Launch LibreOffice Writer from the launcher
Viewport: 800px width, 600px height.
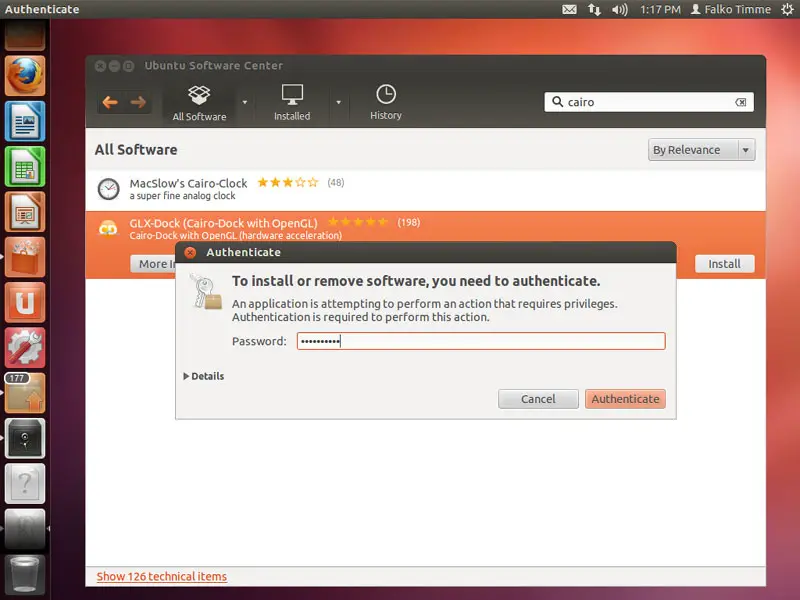(25, 121)
